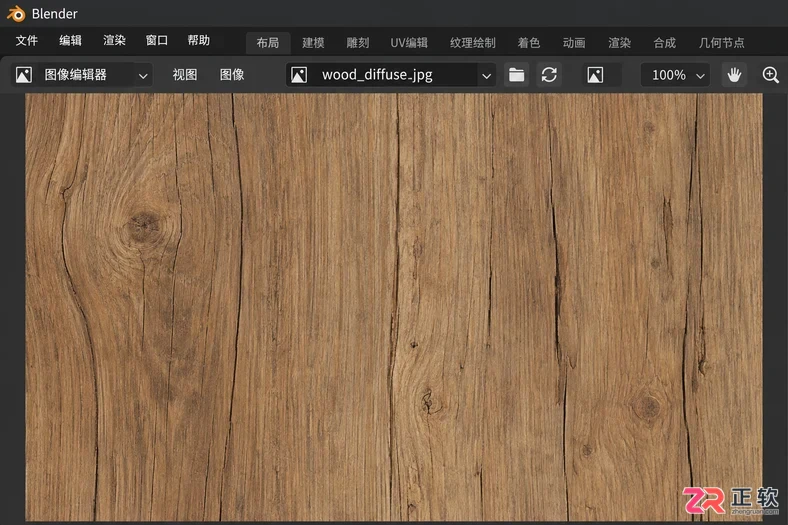Image resolution: width=788 pixels, height=525 pixels.
Task: Open the 渲染 menu in menu bar
Action: (114, 41)
